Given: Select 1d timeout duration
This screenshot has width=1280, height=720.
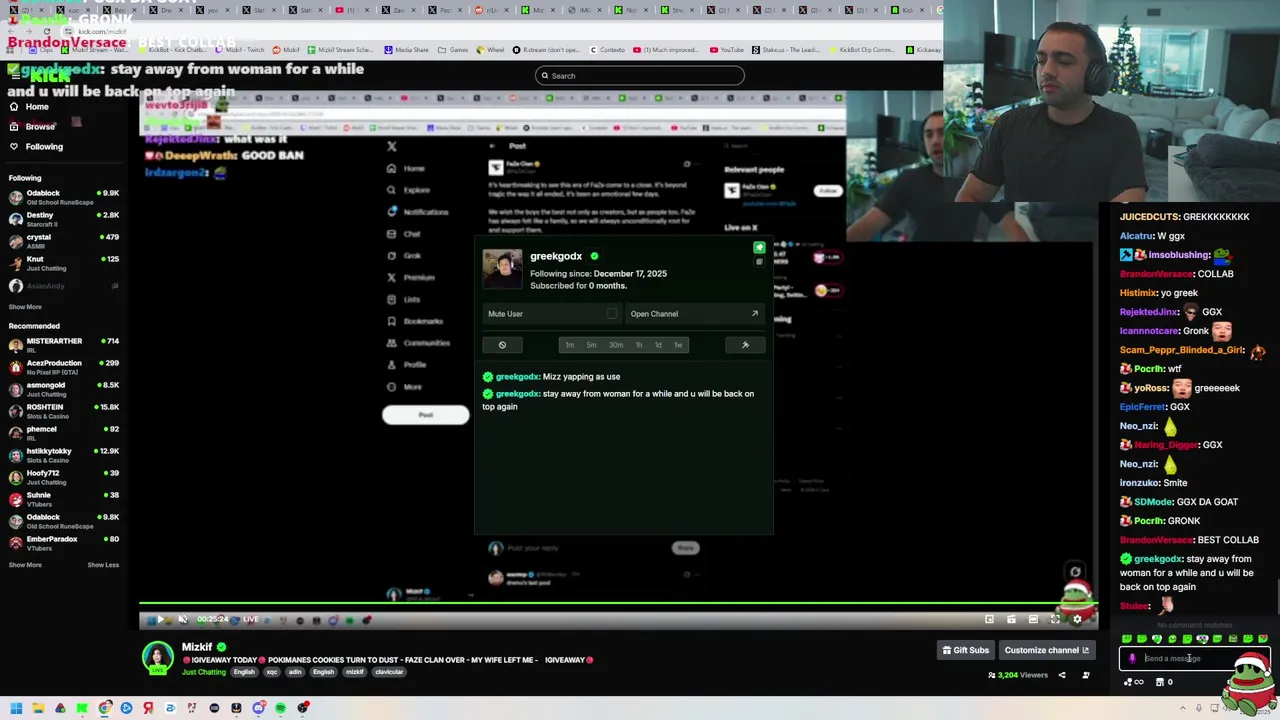Looking at the screenshot, I should pyautogui.click(x=658, y=345).
